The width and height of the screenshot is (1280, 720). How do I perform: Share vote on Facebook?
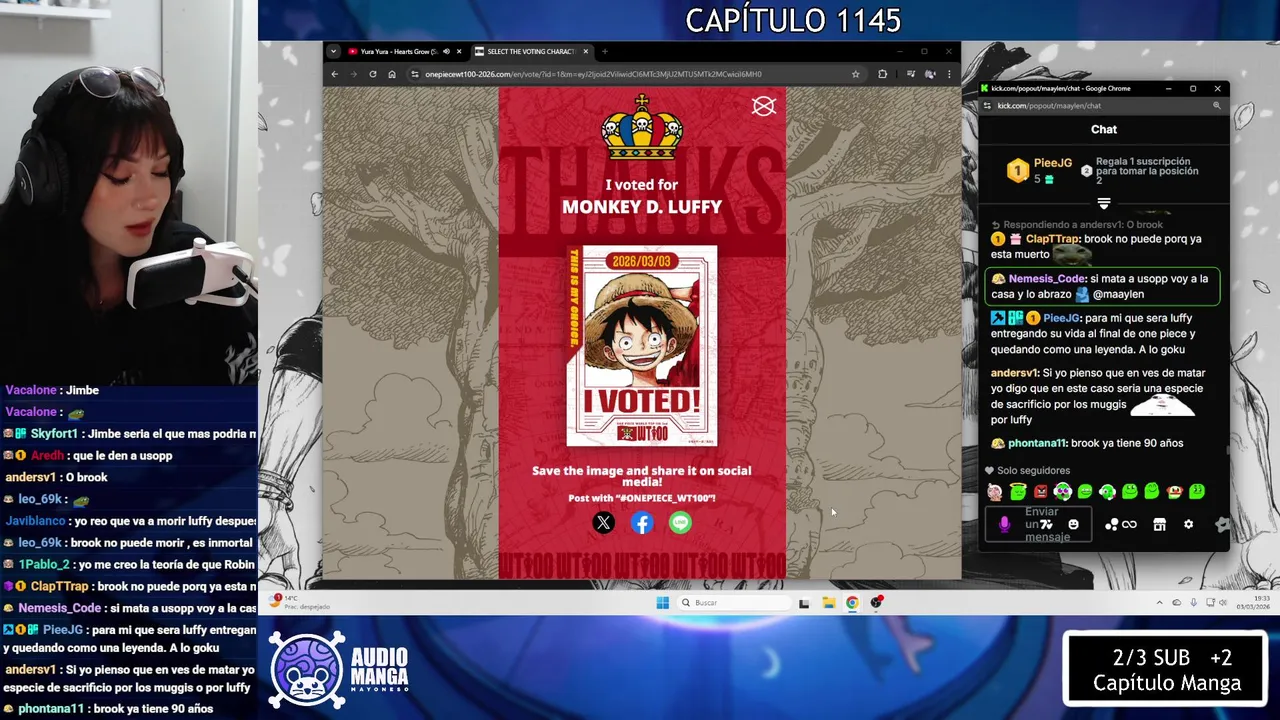[x=642, y=522]
